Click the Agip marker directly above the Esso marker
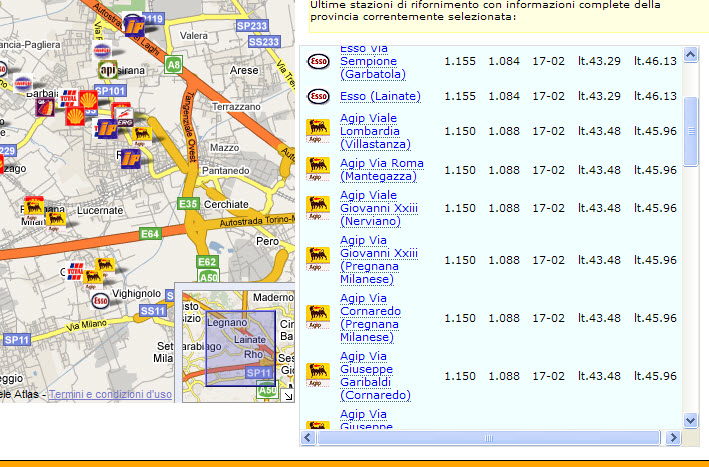Image resolution: width=709 pixels, height=467 pixels. (x=93, y=278)
